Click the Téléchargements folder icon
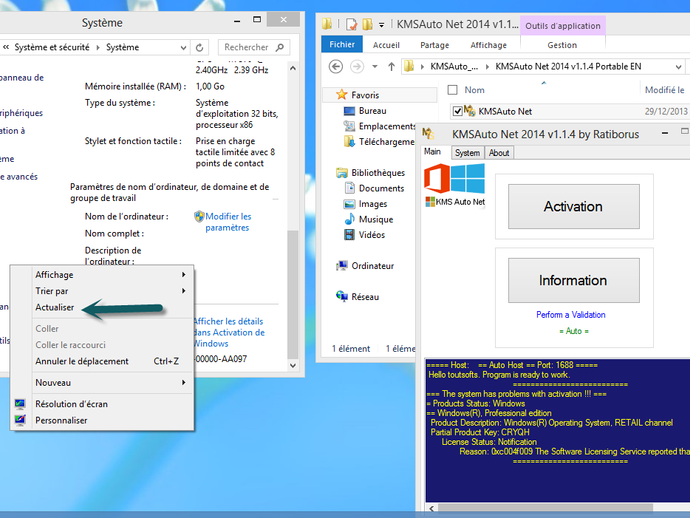Screen dimensions: 690x518 [x=349, y=141]
